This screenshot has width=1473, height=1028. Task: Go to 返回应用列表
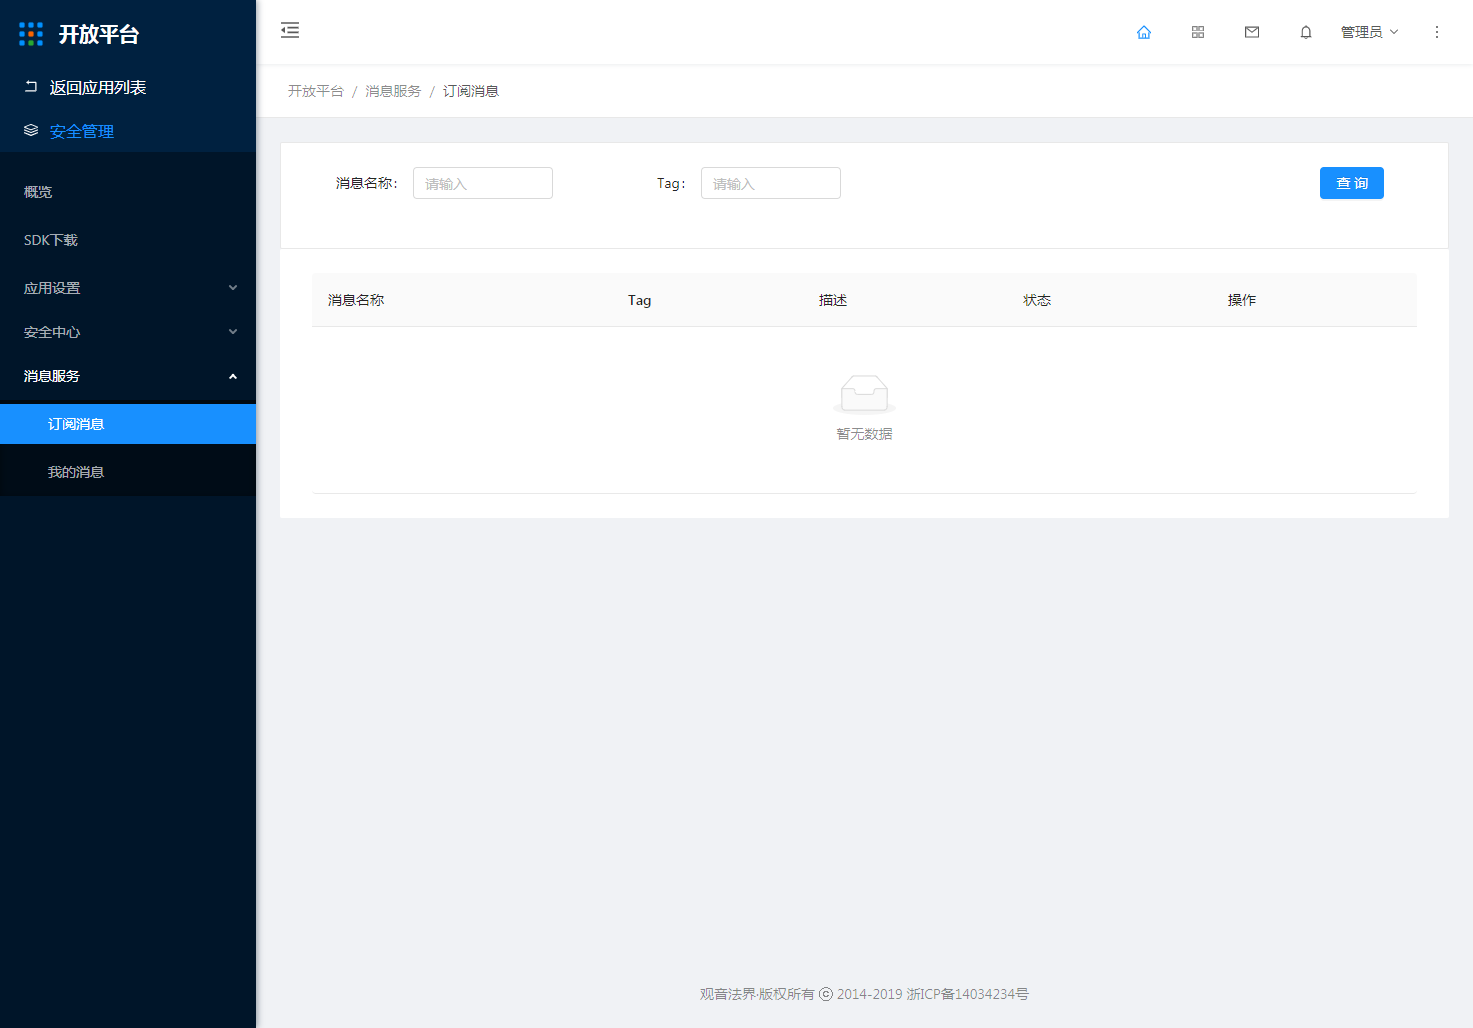[x=98, y=87]
